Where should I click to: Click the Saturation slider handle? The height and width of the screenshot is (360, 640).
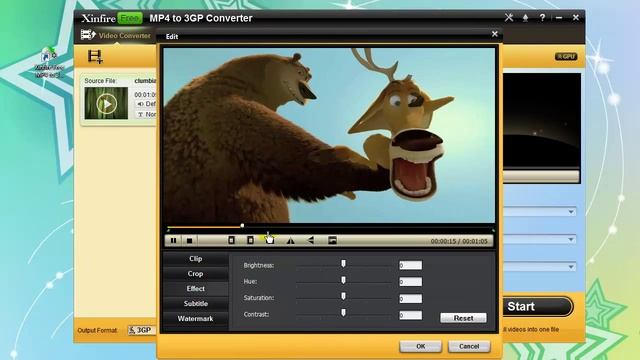pyautogui.click(x=343, y=296)
